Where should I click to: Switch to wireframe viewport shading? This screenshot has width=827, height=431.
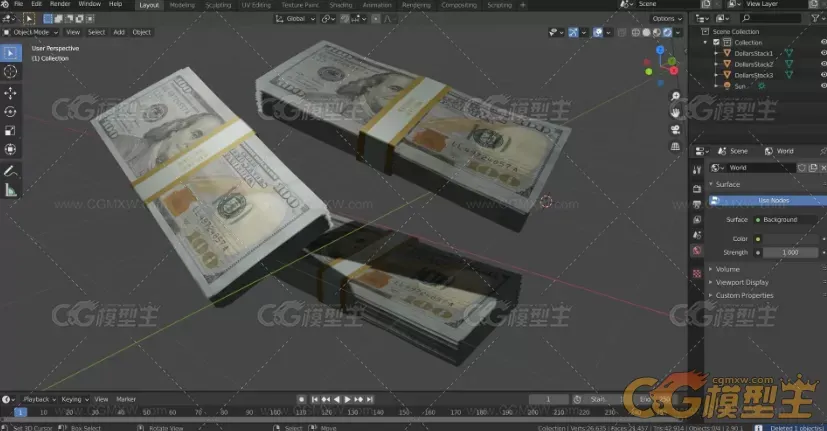coord(636,33)
